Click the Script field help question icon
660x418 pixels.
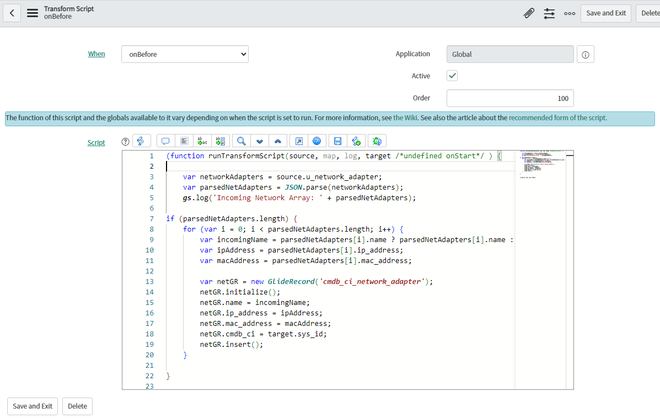pyautogui.click(x=125, y=142)
